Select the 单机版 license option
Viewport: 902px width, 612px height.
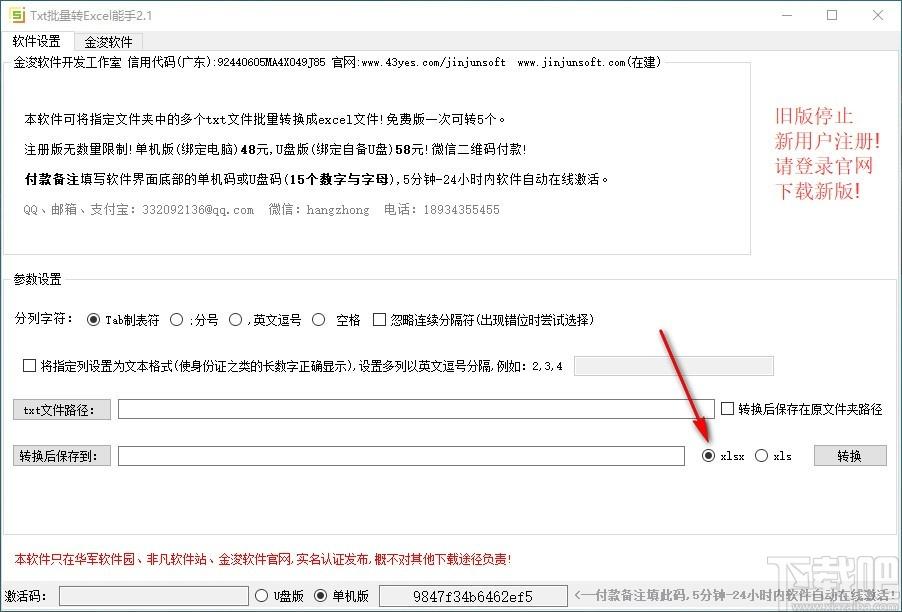[341, 596]
